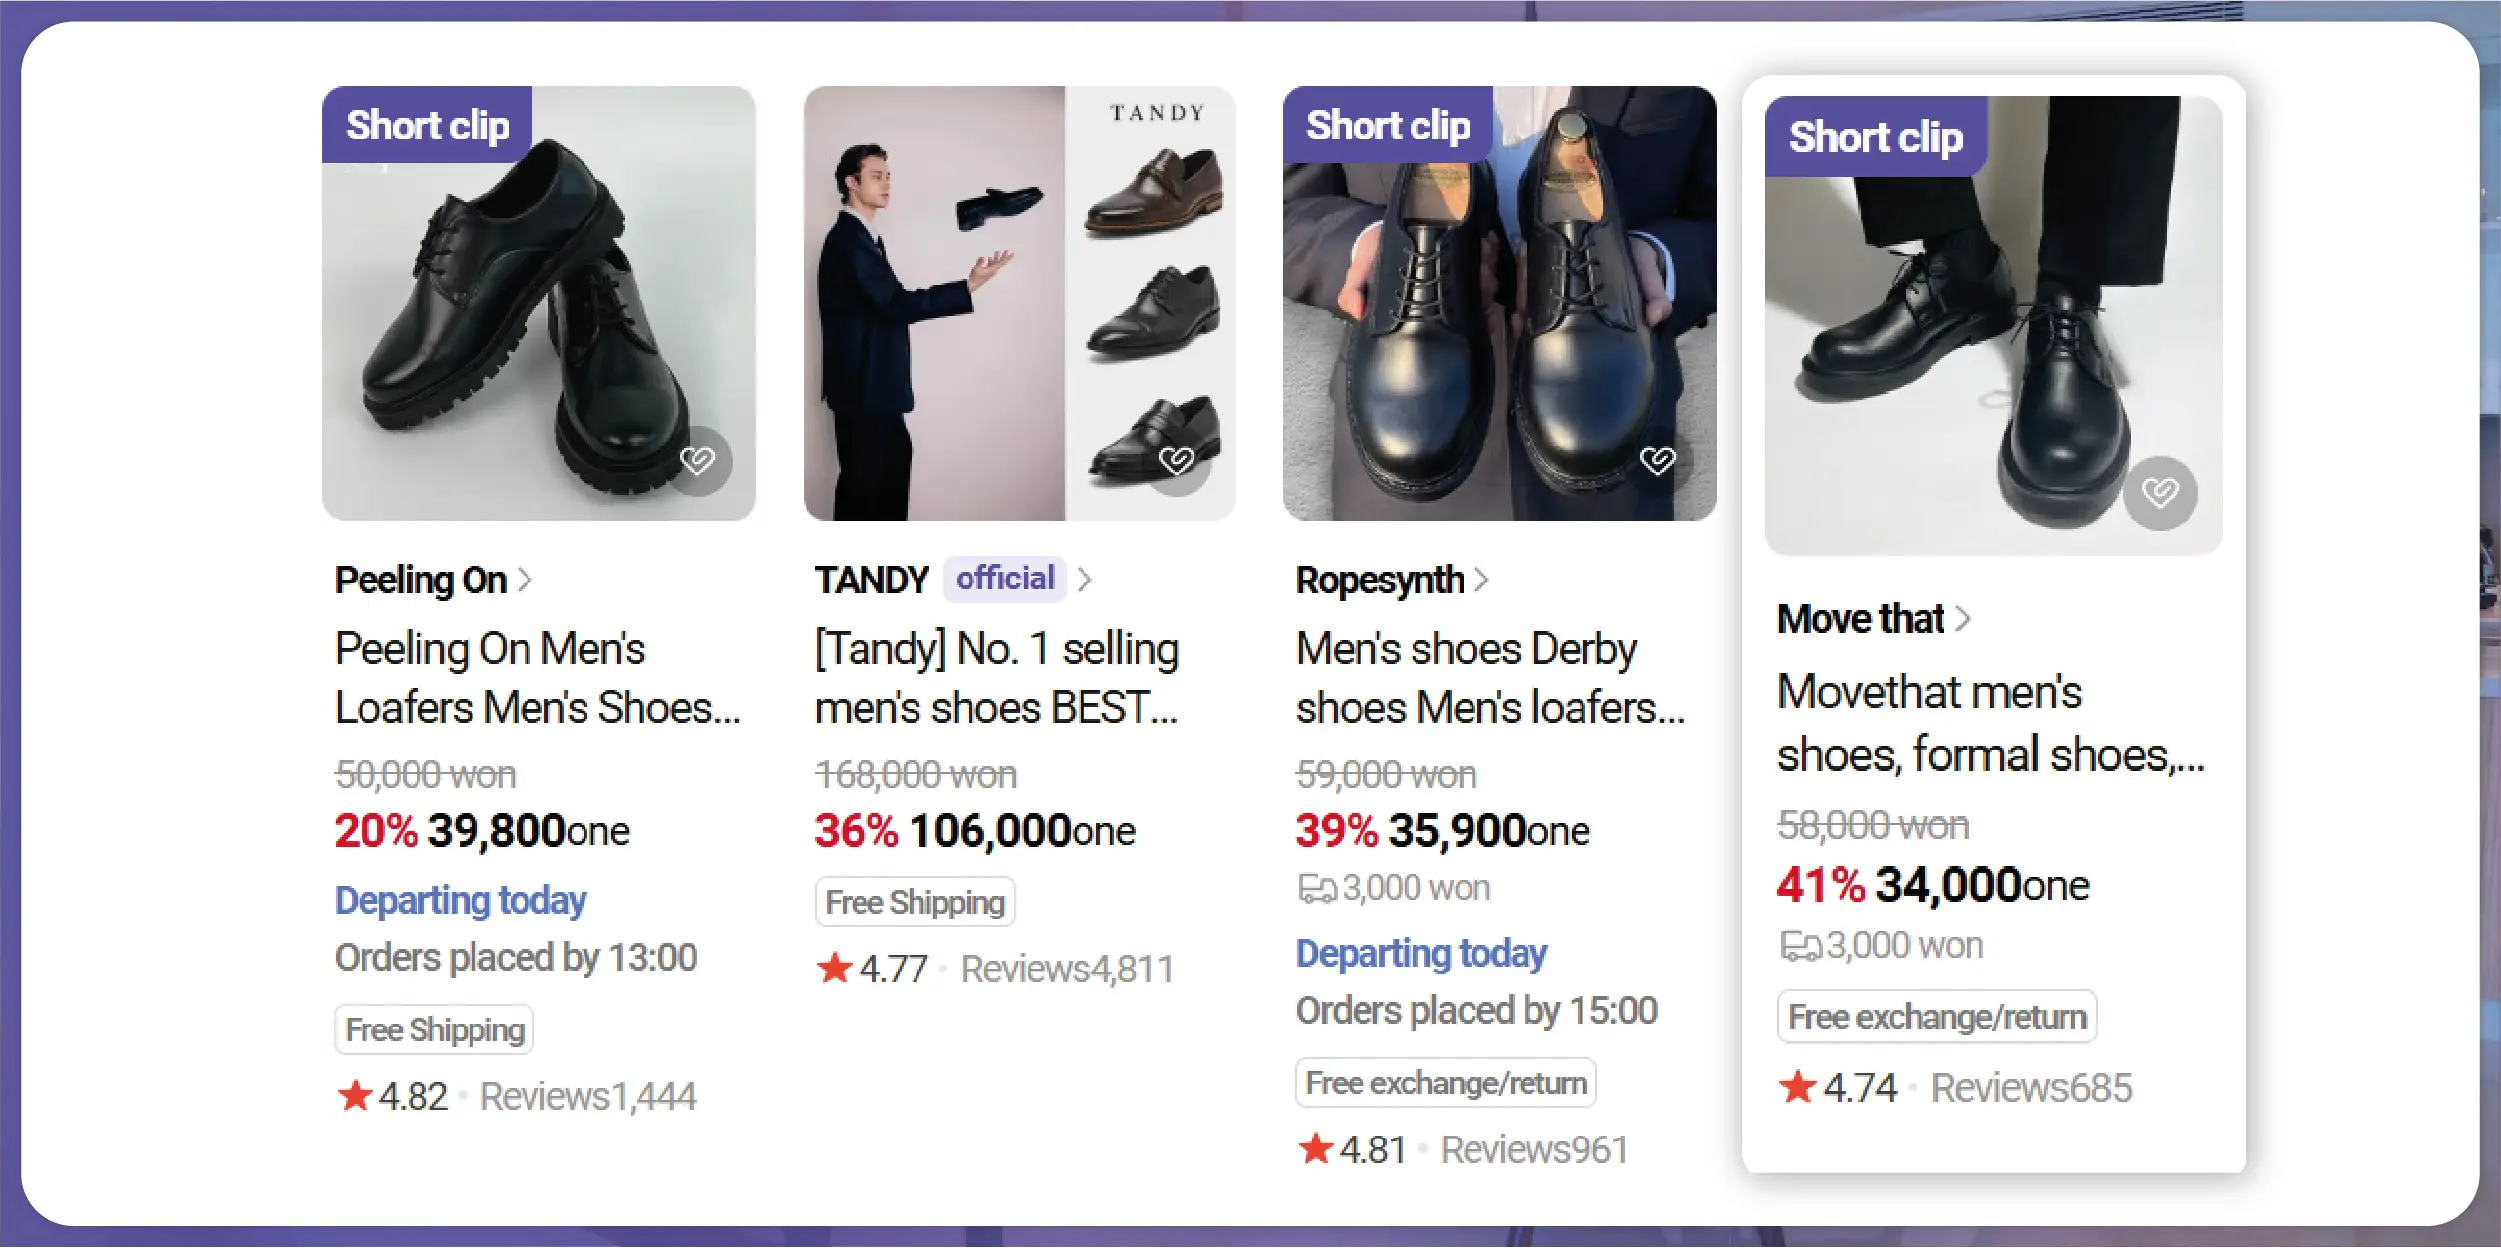Click the heart icon on Movethat shoes
This screenshot has height=1248, width=2501.
2160,492
